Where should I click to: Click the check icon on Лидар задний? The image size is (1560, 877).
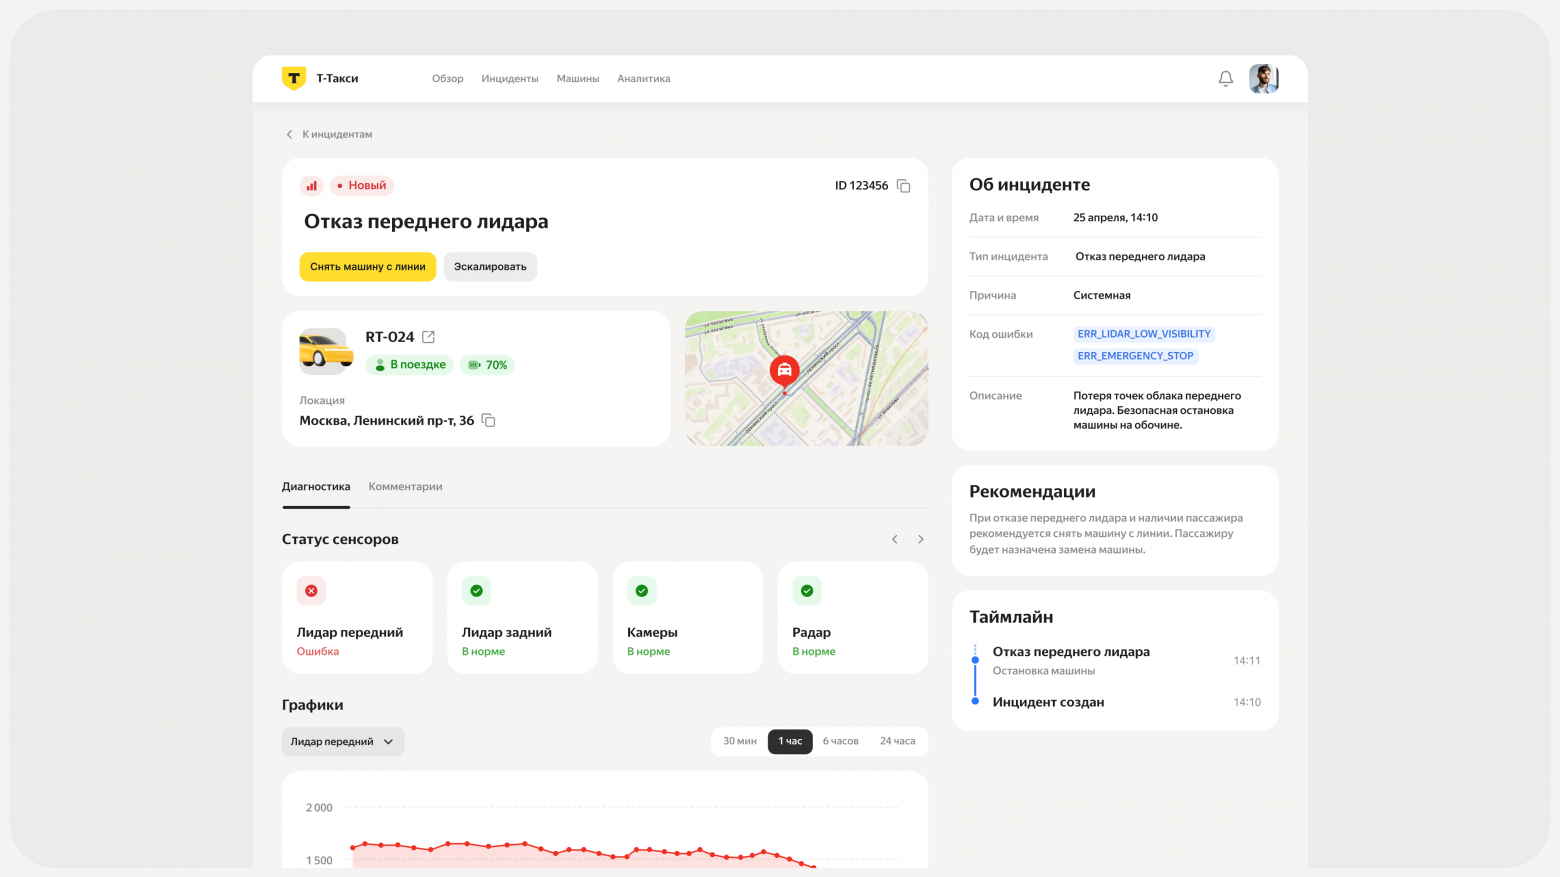[x=476, y=591]
